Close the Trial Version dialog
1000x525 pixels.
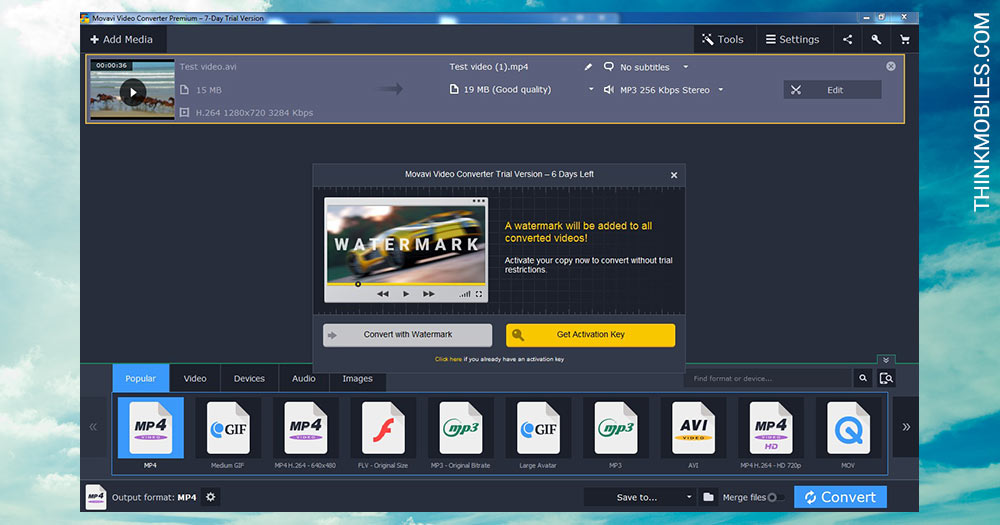(673, 175)
